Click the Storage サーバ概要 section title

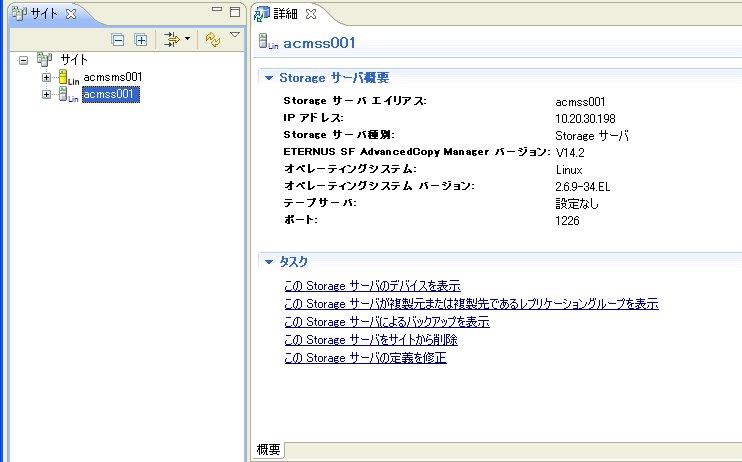pos(334,78)
